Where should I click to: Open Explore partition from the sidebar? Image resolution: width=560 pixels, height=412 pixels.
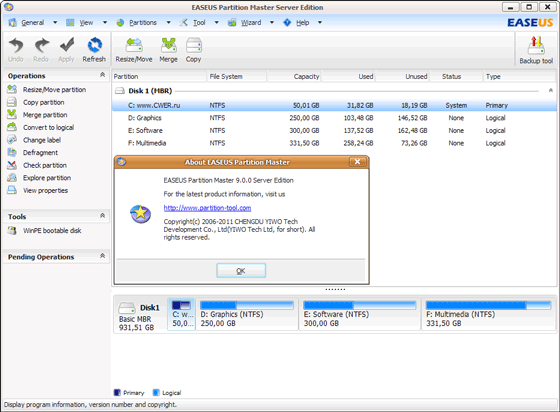tap(47, 178)
